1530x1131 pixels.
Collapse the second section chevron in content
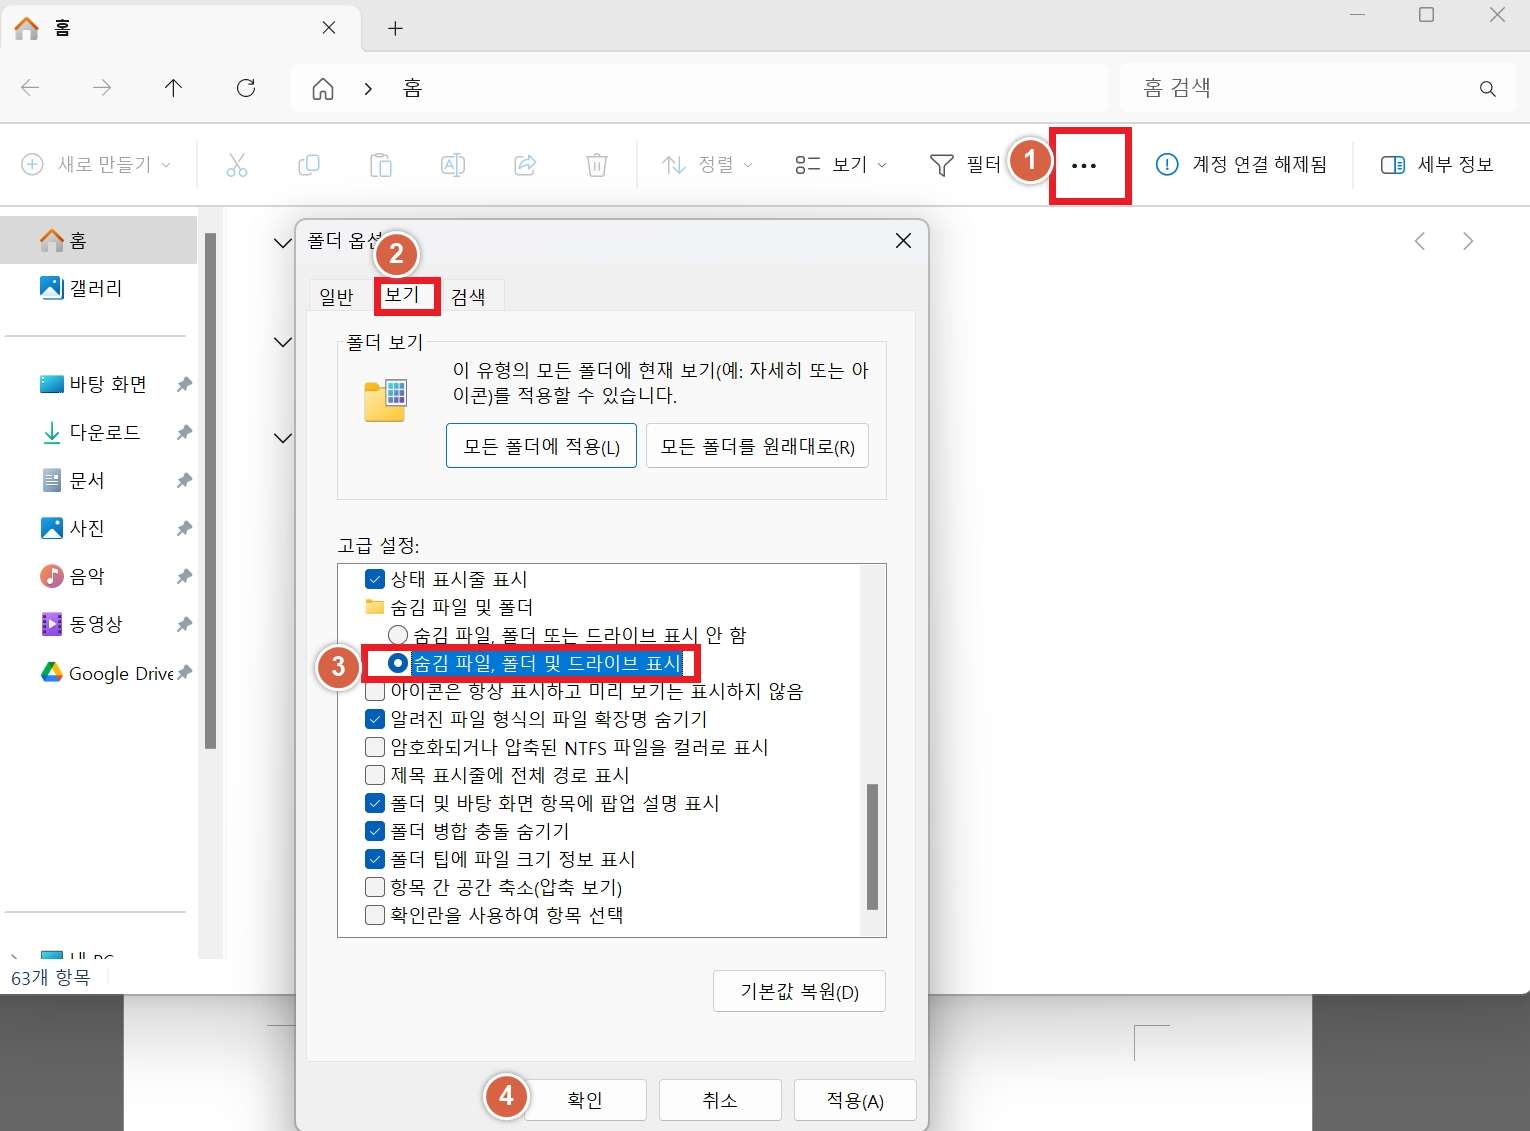click(283, 342)
